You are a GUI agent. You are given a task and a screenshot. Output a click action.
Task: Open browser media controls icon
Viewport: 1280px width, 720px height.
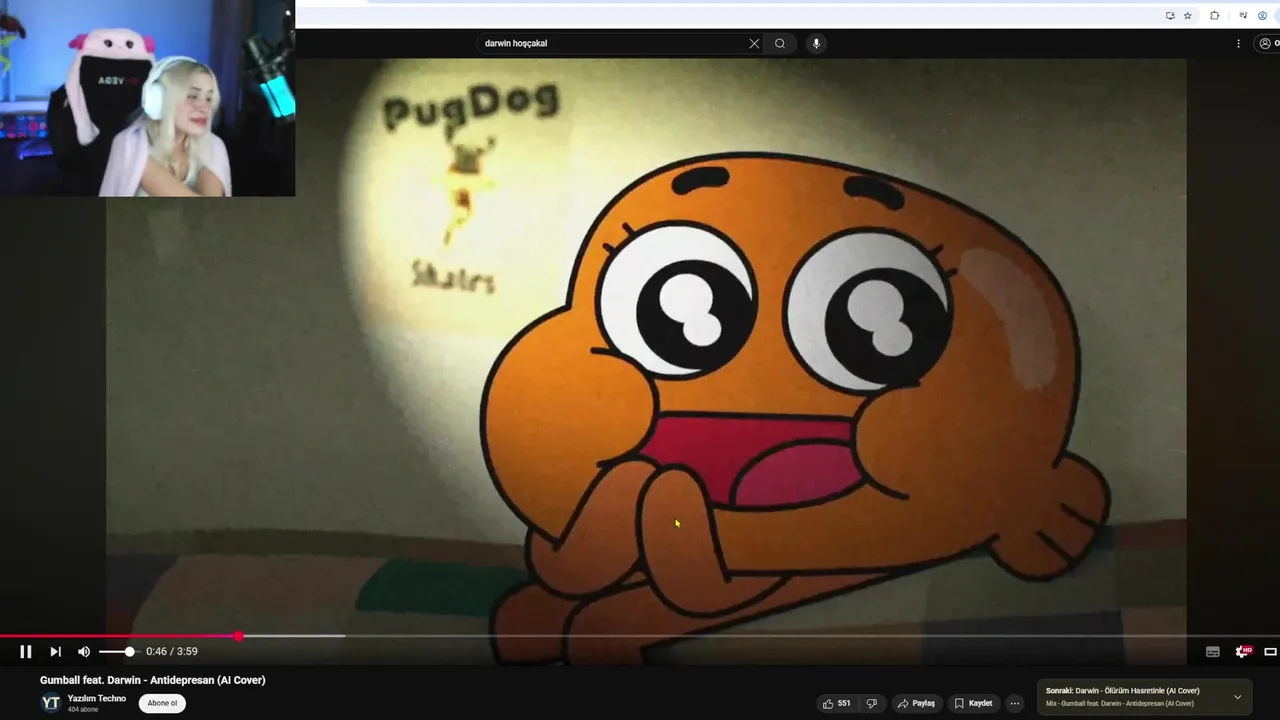tap(1243, 15)
